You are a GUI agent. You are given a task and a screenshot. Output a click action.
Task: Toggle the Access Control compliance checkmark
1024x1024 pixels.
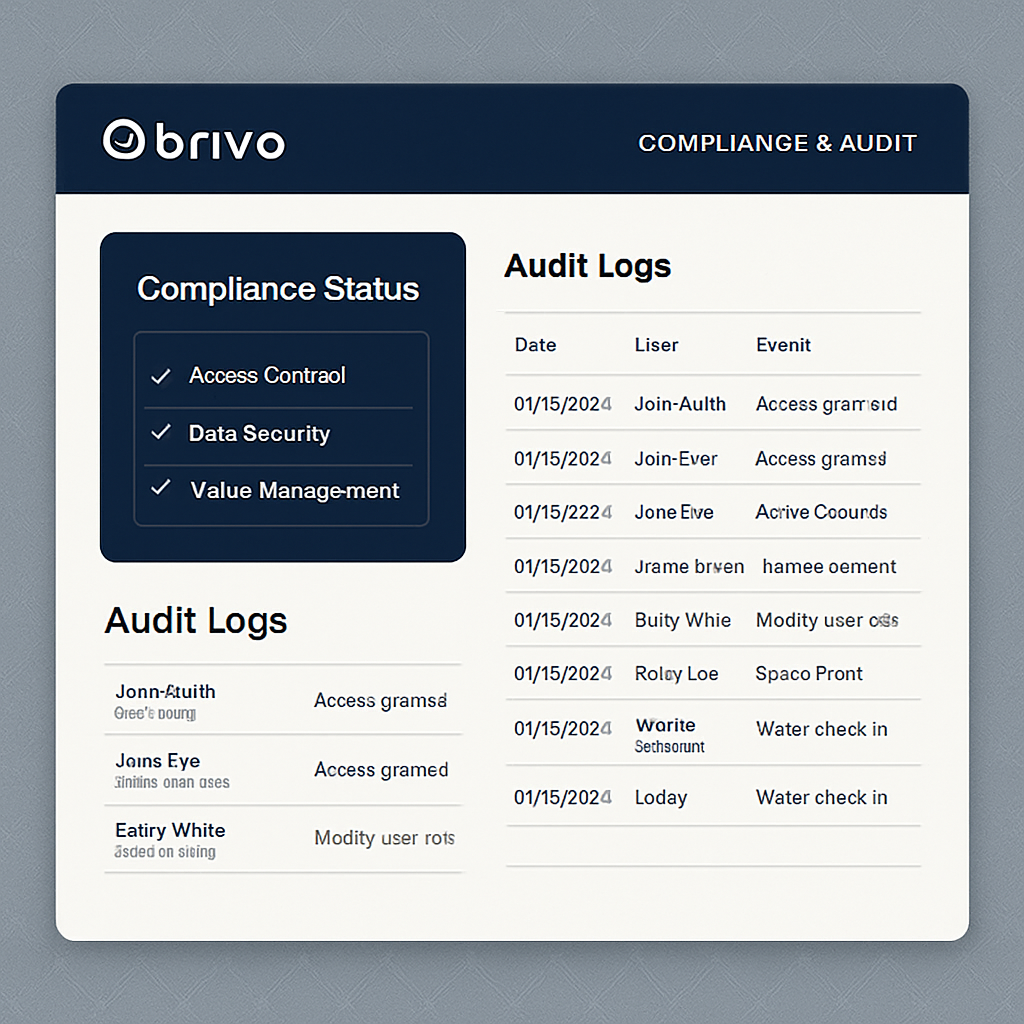click(161, 376)
